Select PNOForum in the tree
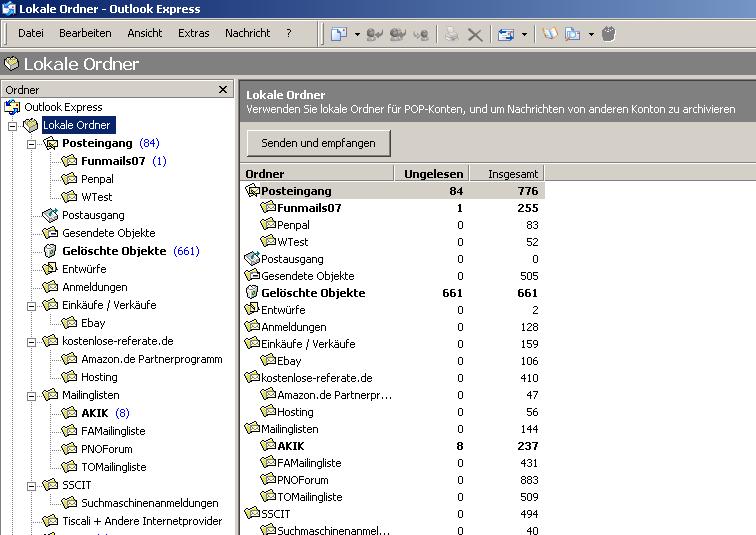This screenshot has height=535, width=756. [107, 449]
